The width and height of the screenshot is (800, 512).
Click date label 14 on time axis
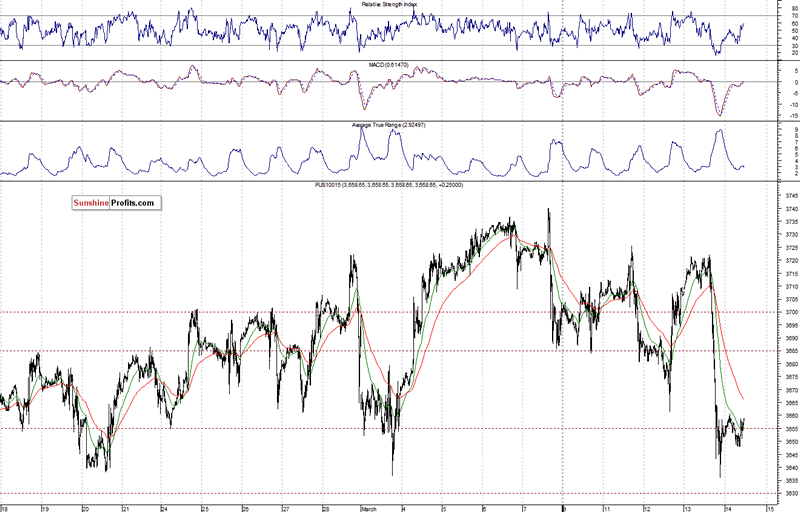coord(728,508)
